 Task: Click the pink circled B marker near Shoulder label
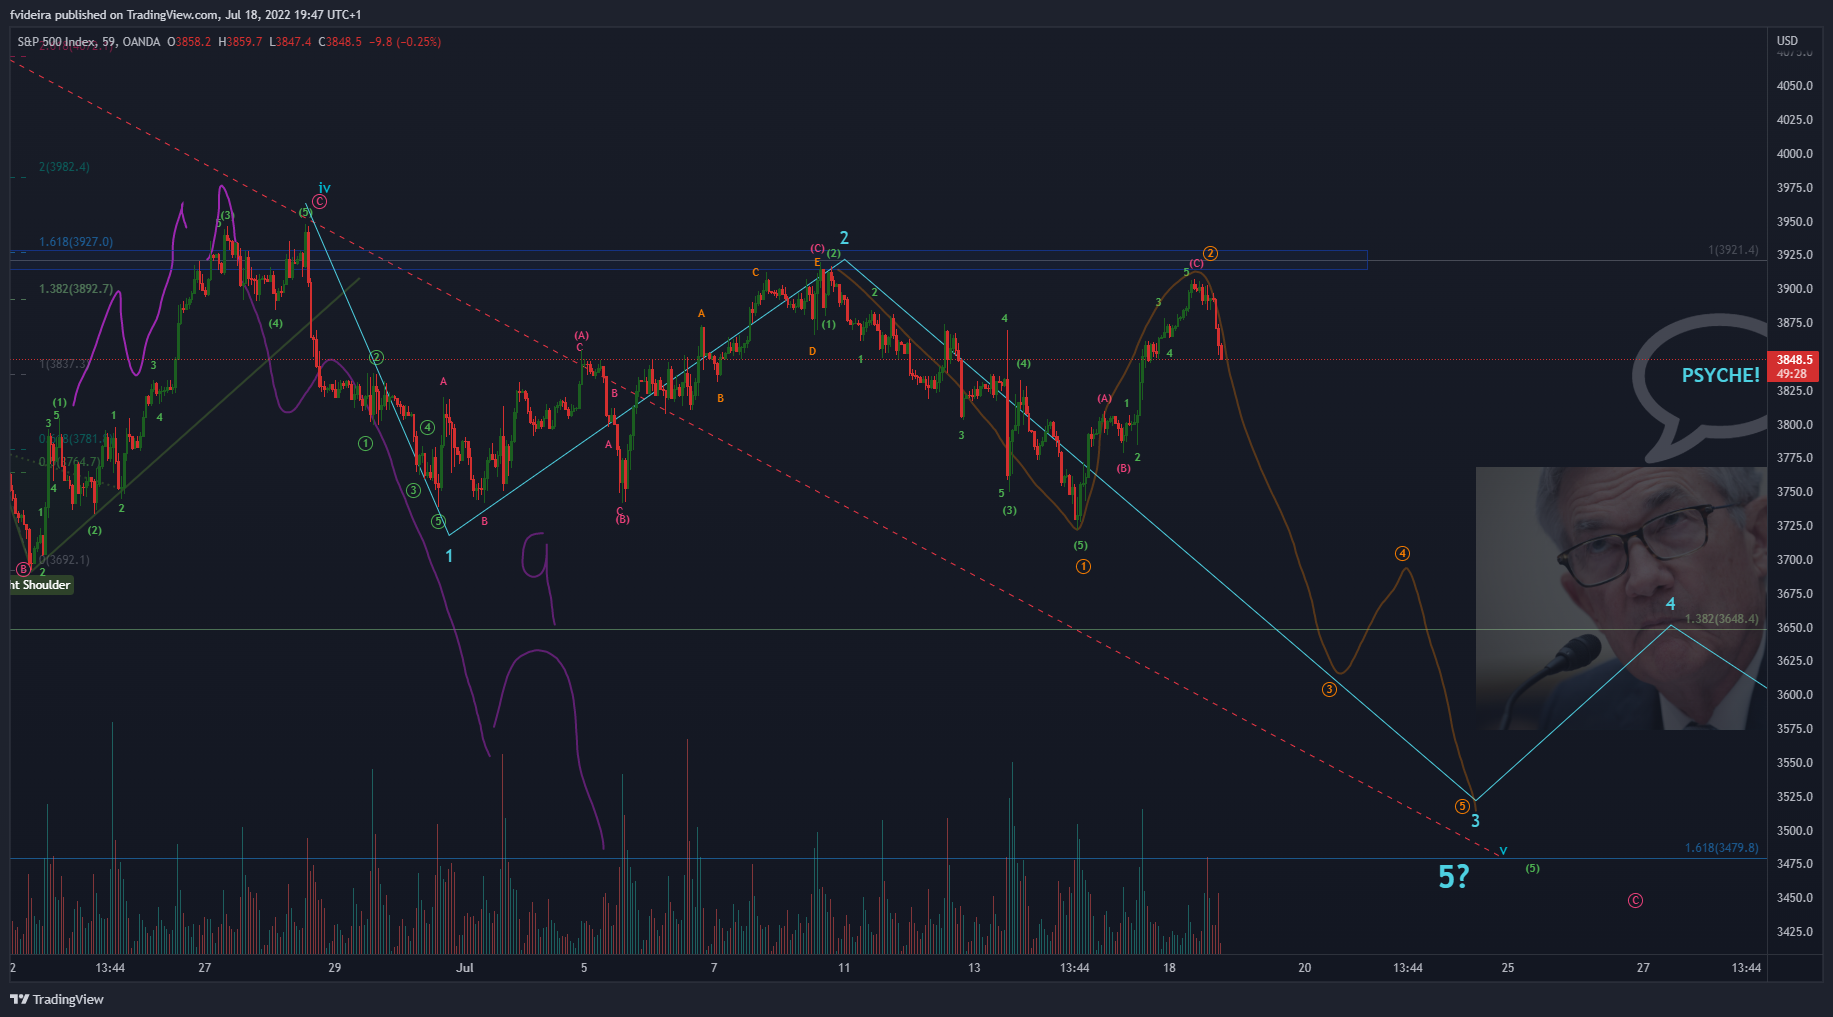23,569
